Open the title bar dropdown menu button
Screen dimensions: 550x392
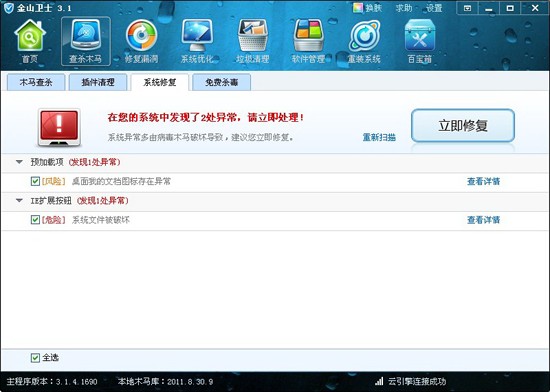tap(468, 8)
